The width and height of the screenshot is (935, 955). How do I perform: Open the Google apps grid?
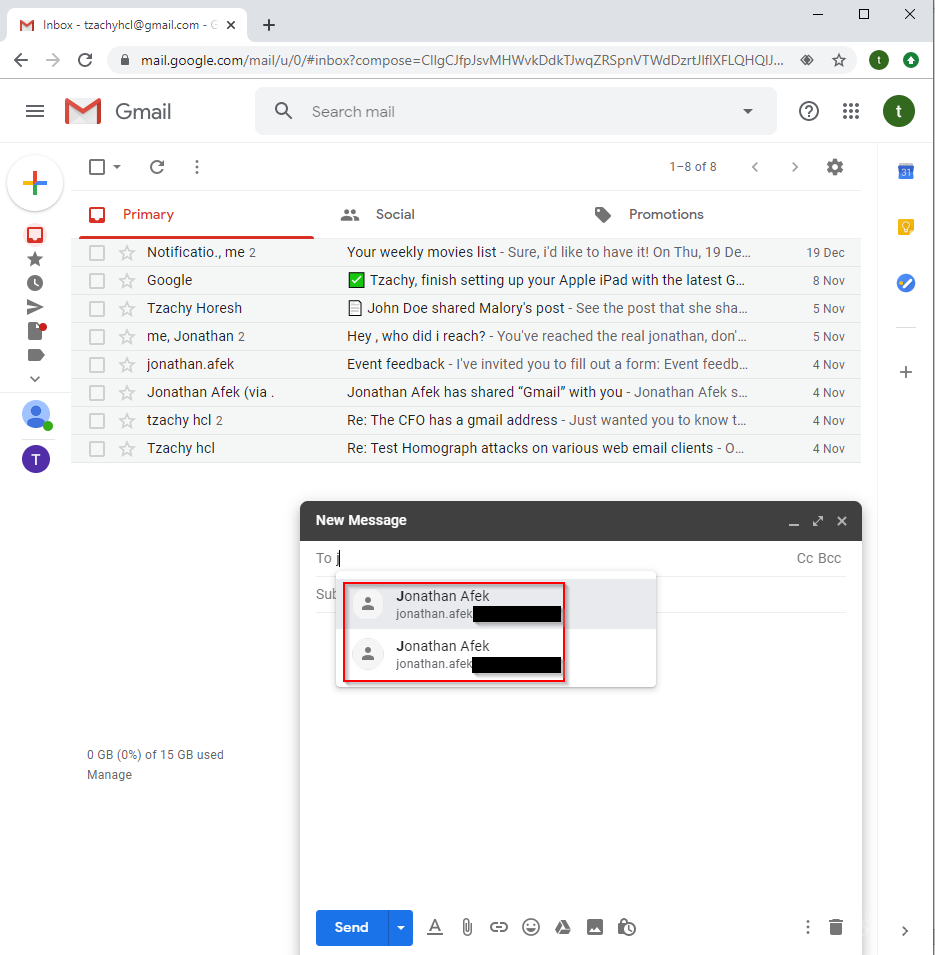tap(850, 111)
